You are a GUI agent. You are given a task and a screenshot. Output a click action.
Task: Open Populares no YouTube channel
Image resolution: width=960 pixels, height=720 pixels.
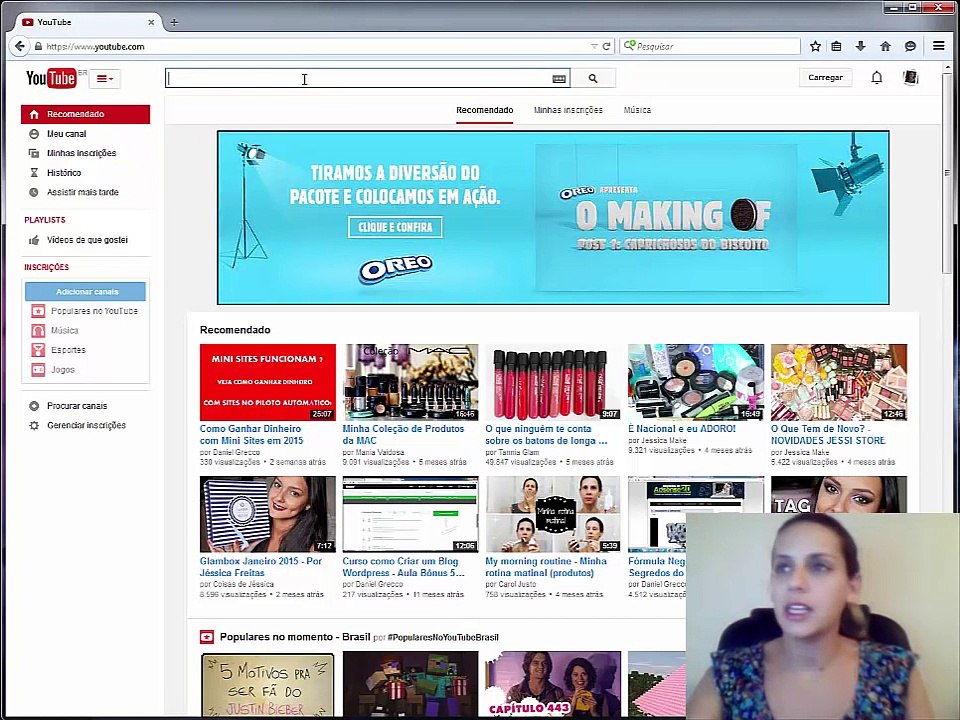(94, 311)
